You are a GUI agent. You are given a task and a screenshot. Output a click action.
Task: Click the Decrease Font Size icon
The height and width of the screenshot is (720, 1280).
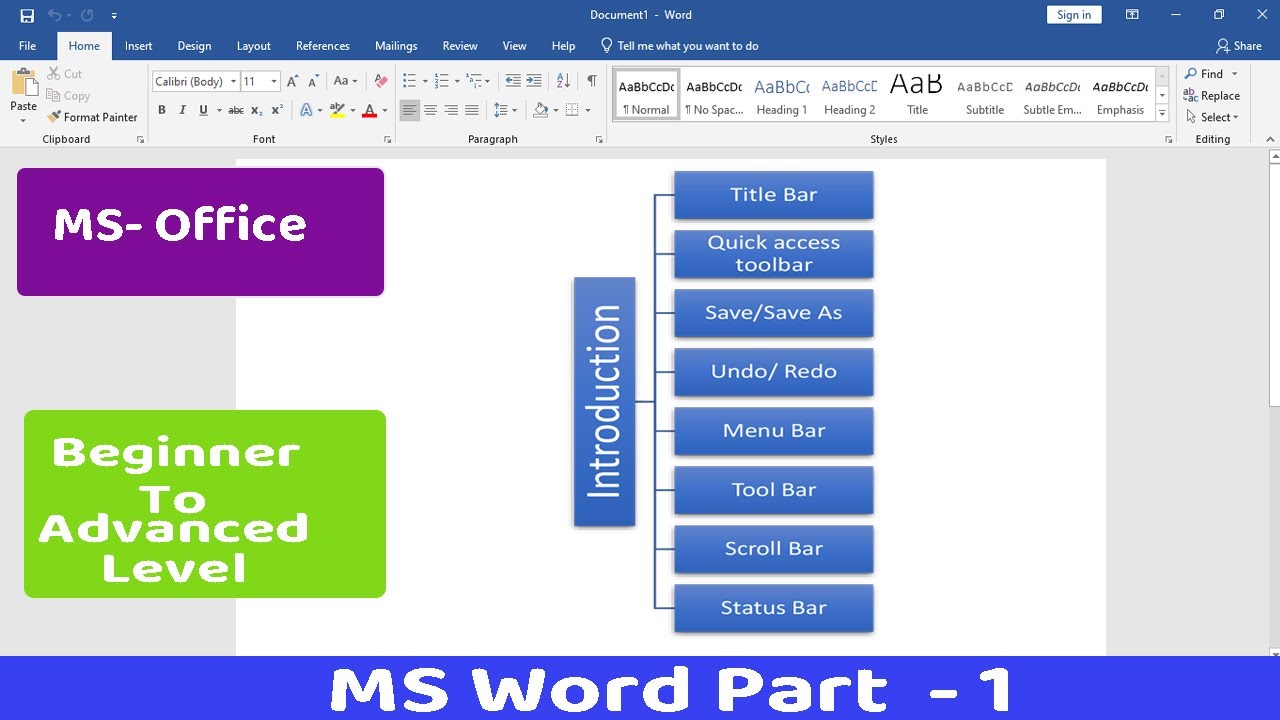313,81
